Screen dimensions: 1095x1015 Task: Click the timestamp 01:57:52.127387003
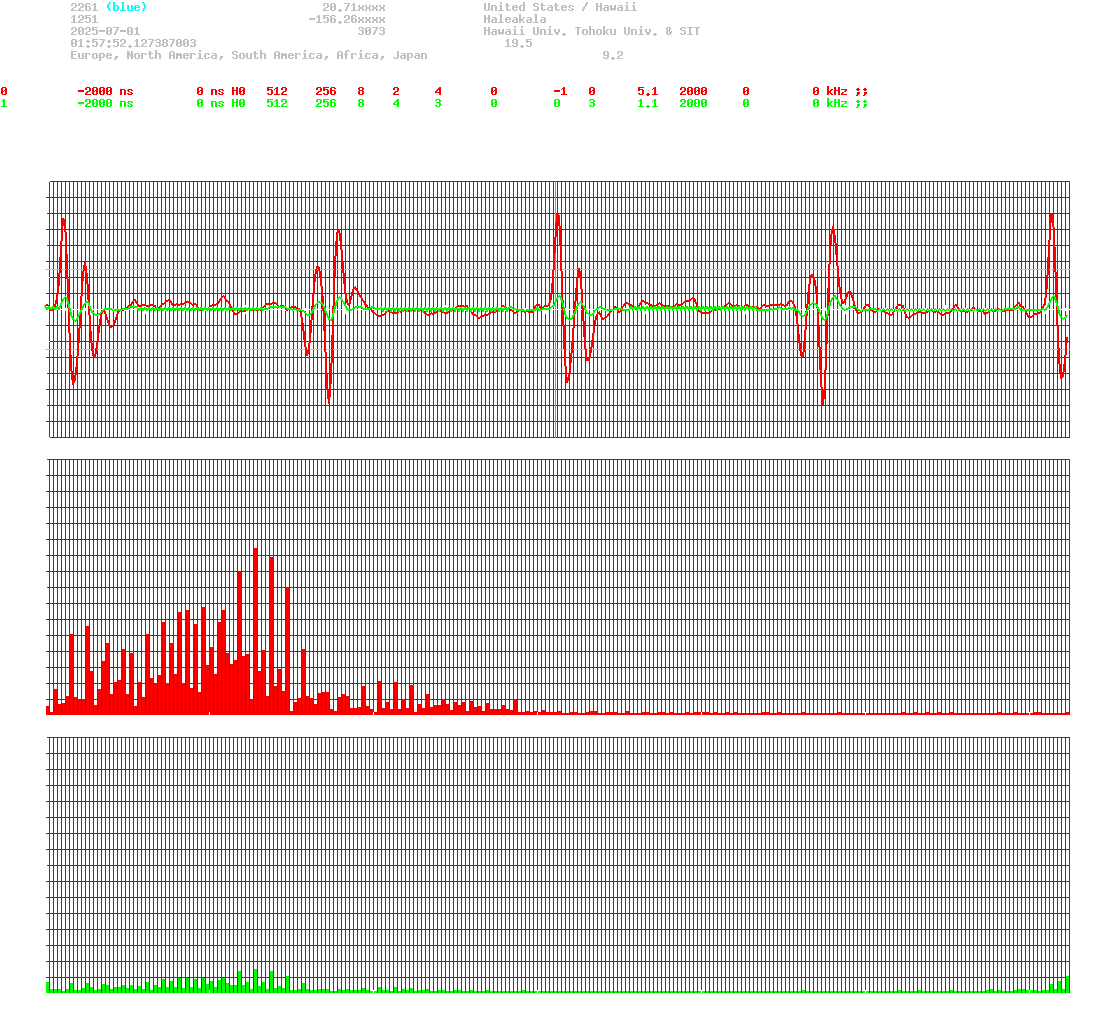click(x=133, y=43)
